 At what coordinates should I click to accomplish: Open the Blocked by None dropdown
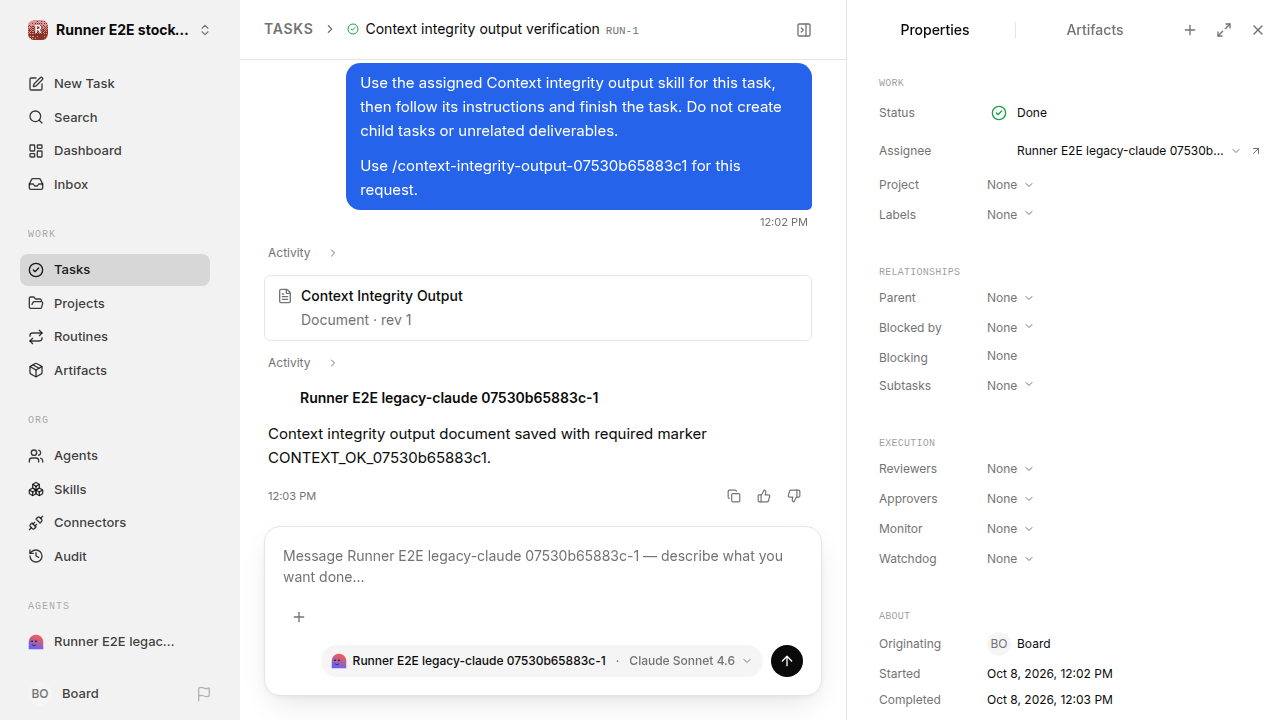pos(1010,328)
